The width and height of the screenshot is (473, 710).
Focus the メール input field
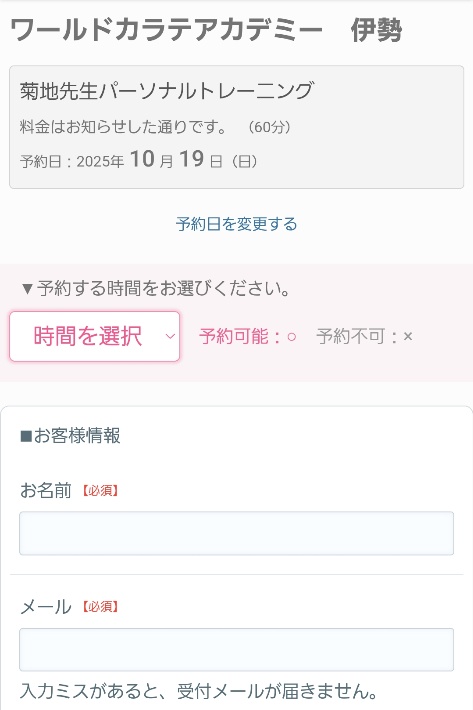click(236, 650)
